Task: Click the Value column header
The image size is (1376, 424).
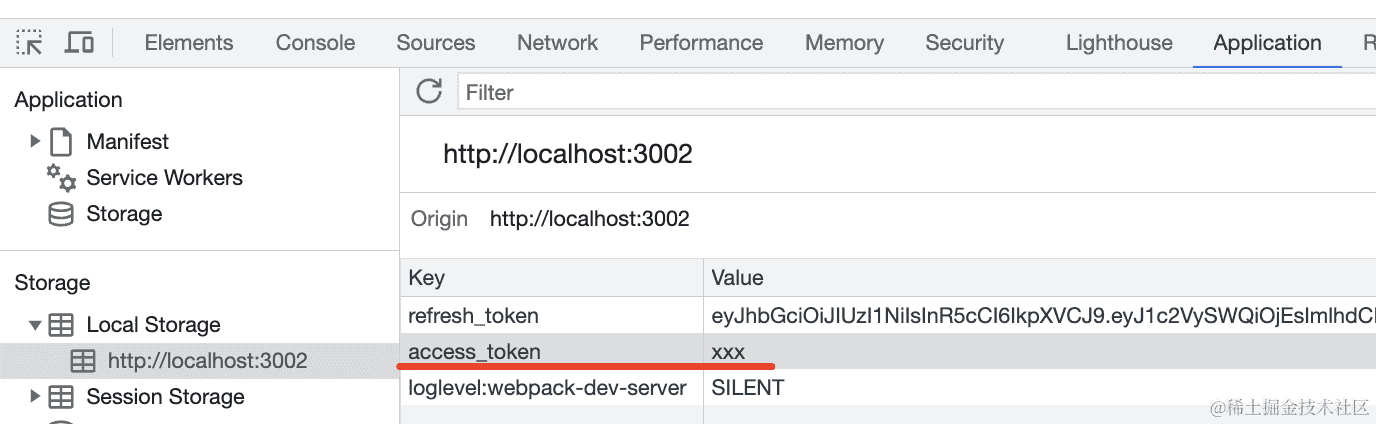Action: [x=737, y=278]
